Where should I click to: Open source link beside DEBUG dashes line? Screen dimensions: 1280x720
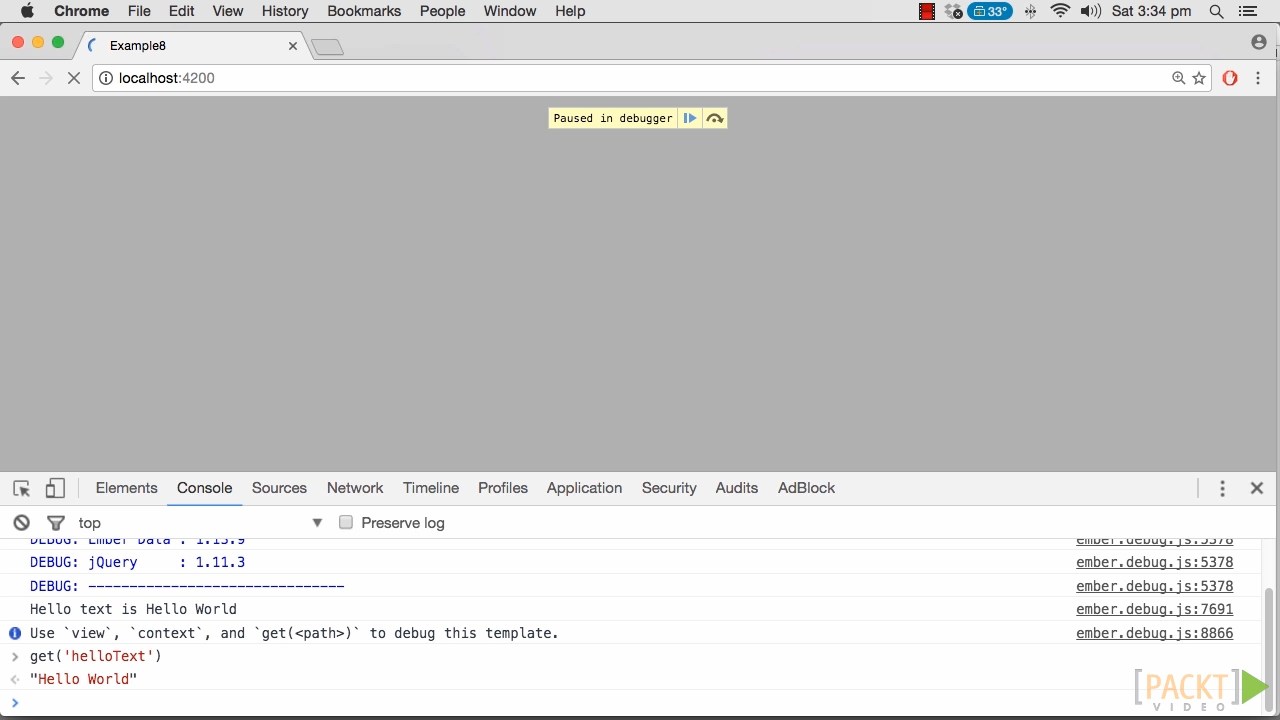click(x=1154, y=586)
